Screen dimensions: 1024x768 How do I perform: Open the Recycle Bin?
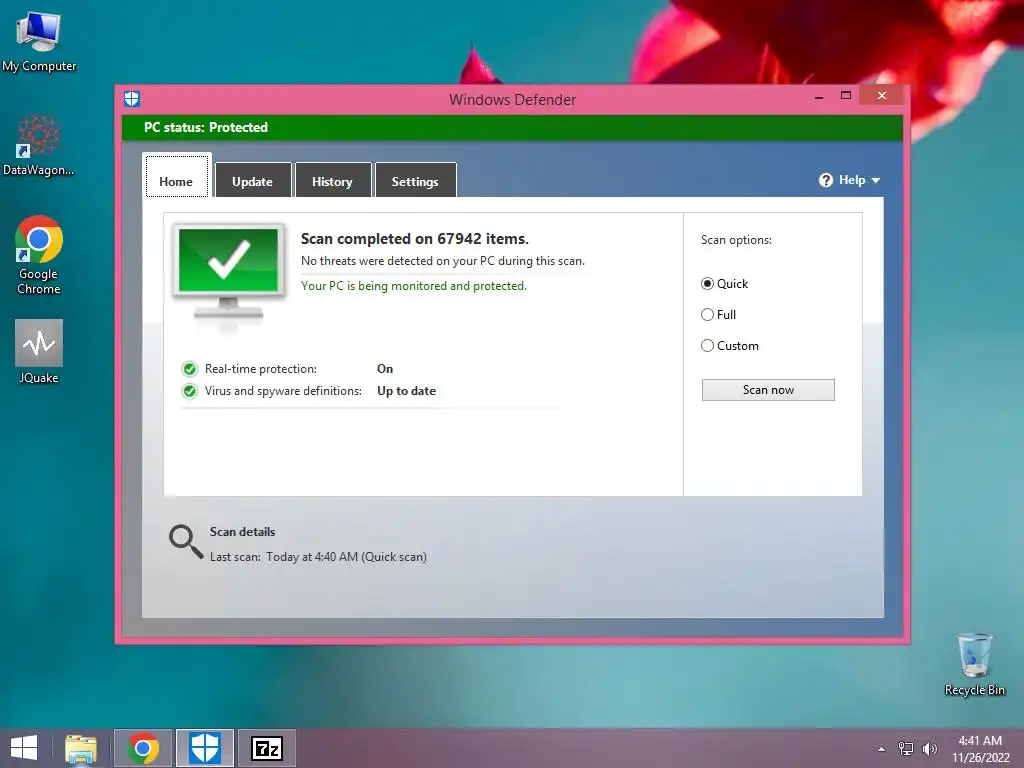[974, 664]
